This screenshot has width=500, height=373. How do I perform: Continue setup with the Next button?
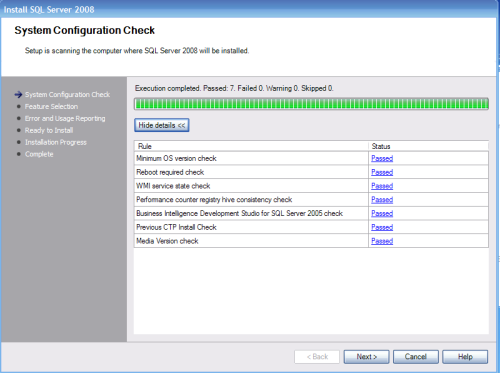point(366,357)
